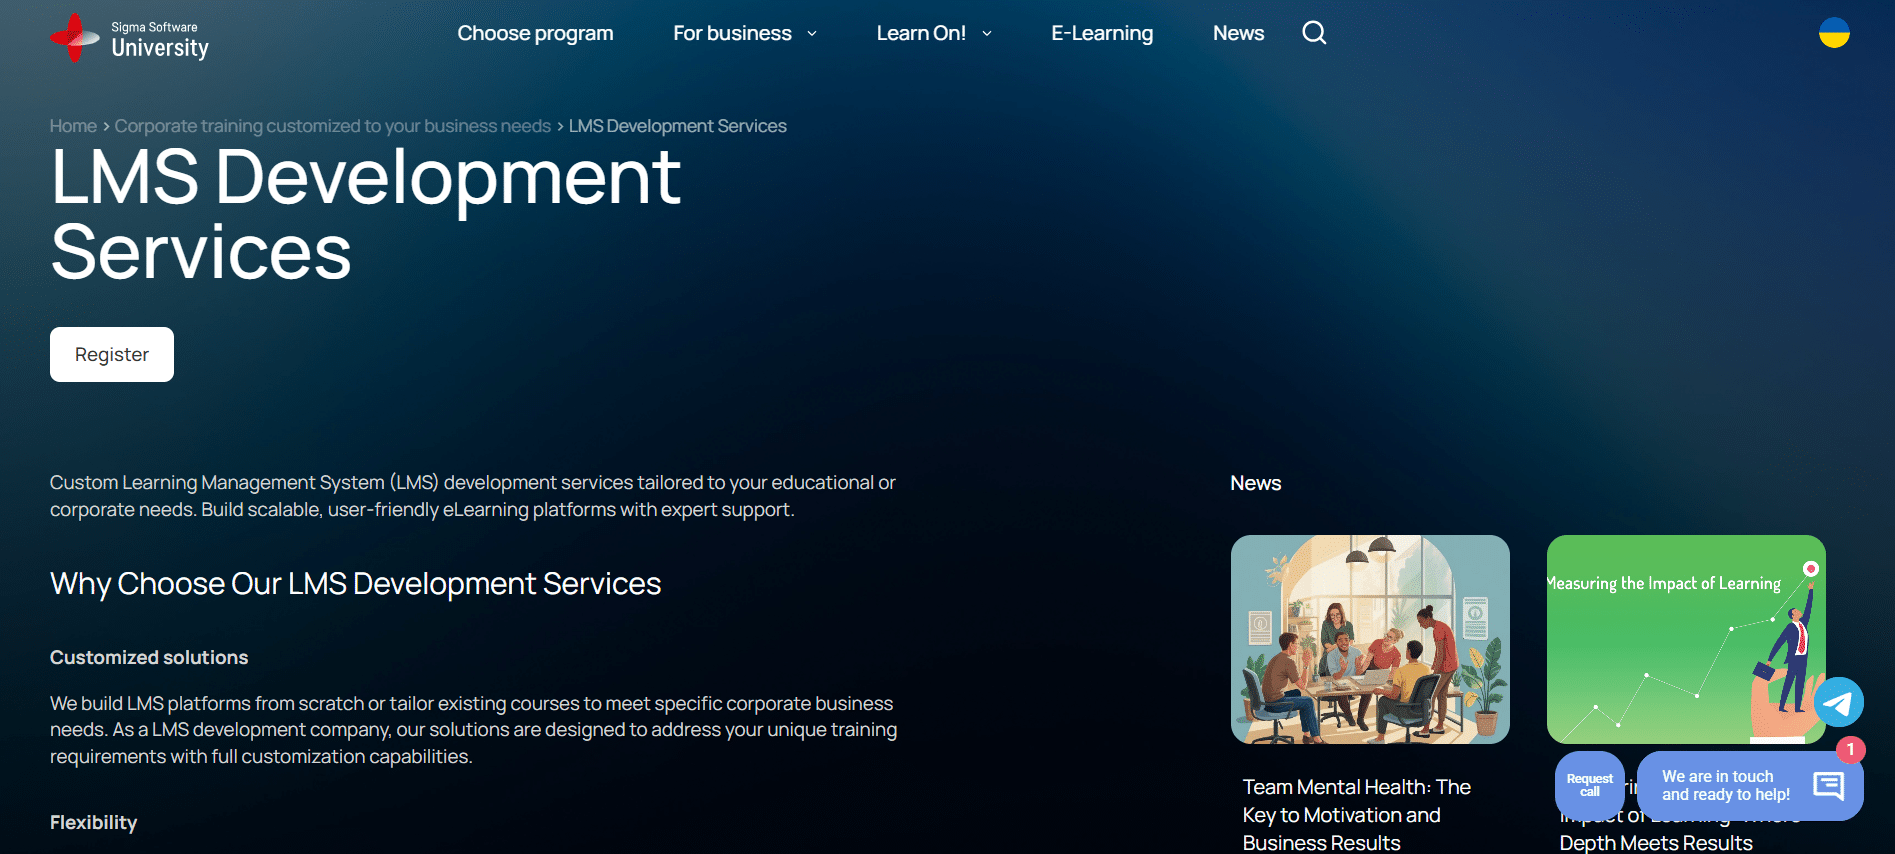This screenshot has height=854, width=1895.
Task: Click the Ukraine flag language icon
Action: click(1834, 33)
